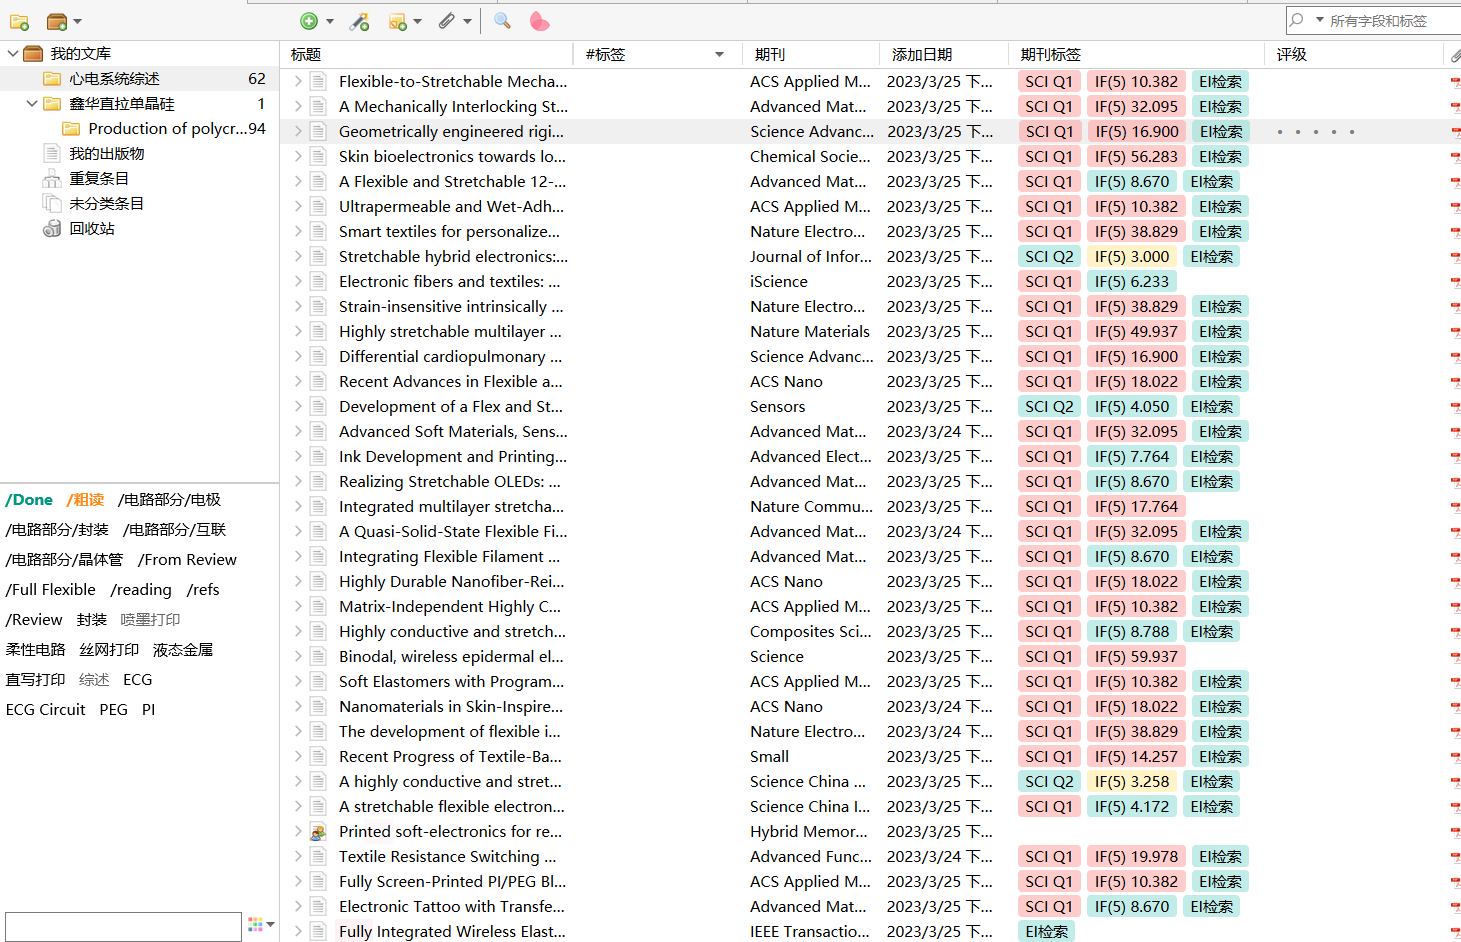This screenshot has width=1461, height=942.
Task: Filter by the green /Done tag
Action: coord(29,500)
